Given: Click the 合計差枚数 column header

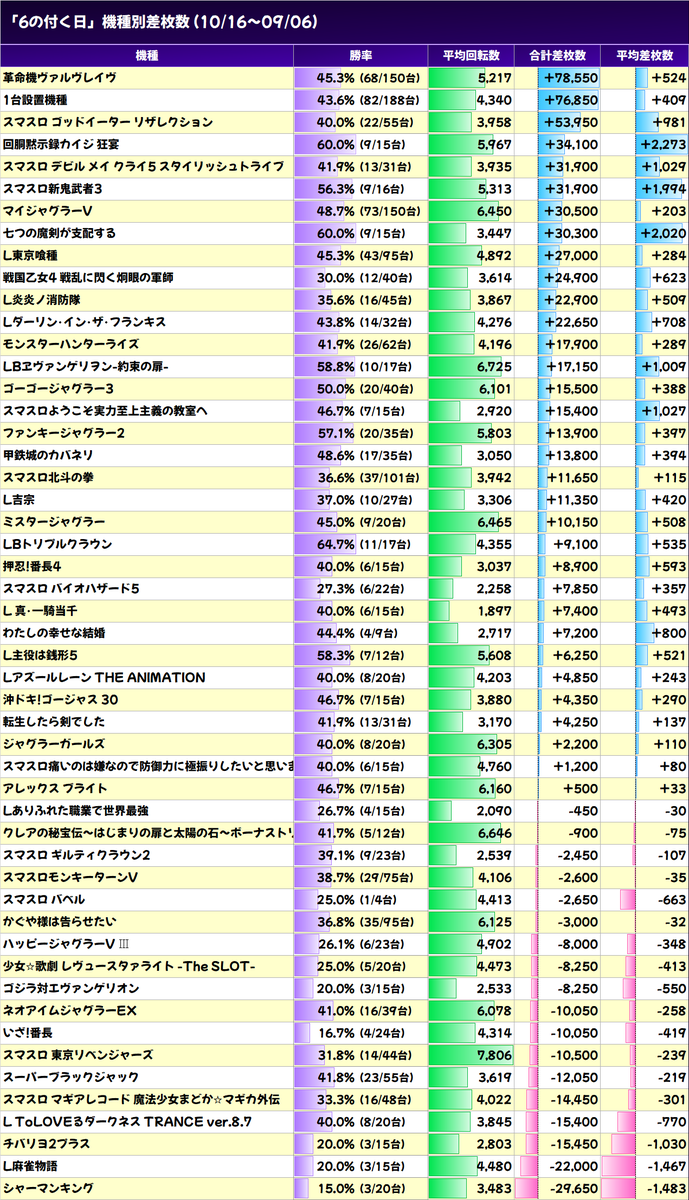Looking at the screenshot, I should (x=558, y=55).
